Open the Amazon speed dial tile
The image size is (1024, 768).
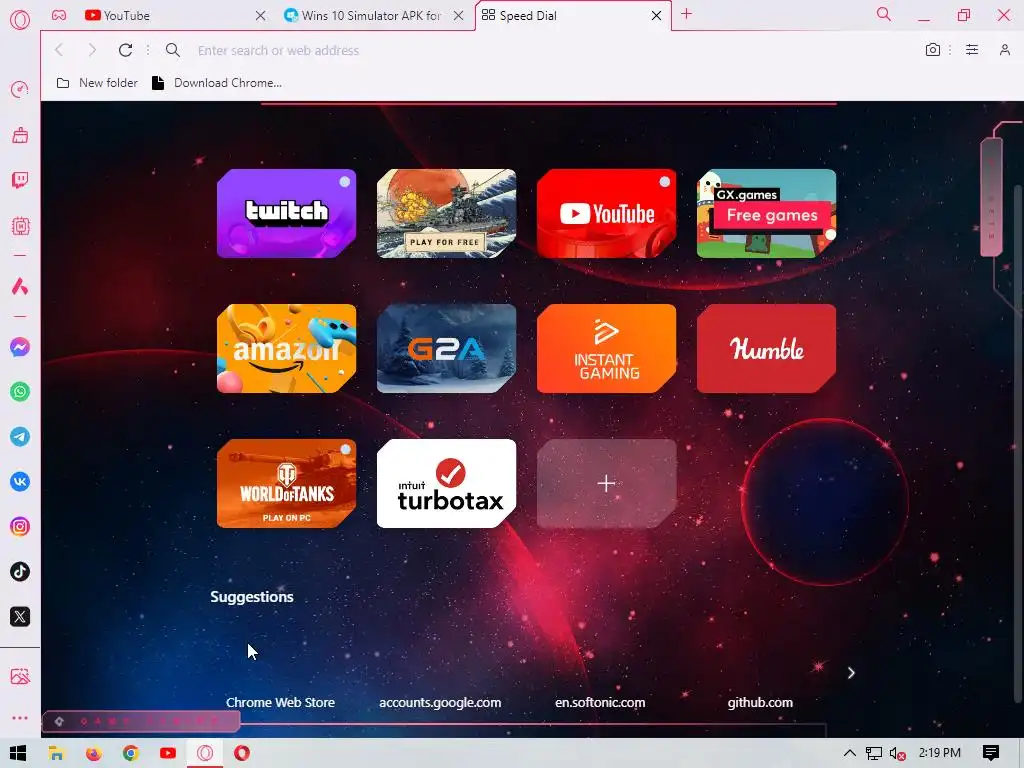point(287,349)
